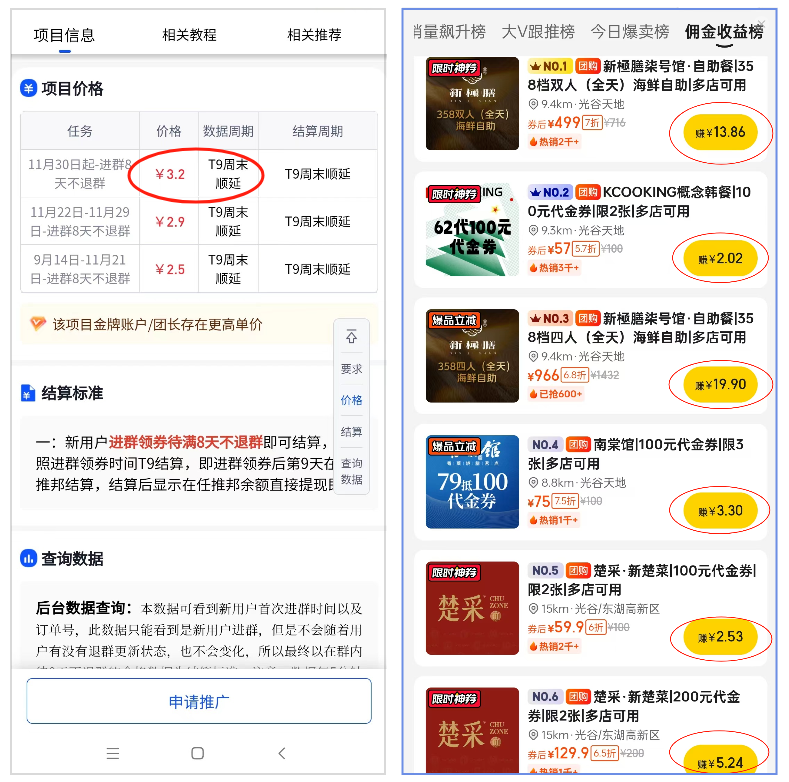Image resolution: width=789 pixels, height=782 pixels.
Task: Click the document icon beside 结算标准
Action: pyautogui.click(x=28, y=393)
